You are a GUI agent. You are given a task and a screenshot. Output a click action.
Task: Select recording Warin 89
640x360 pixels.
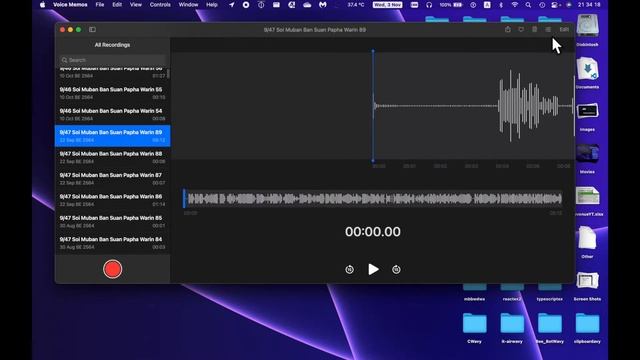pos(112,136)
